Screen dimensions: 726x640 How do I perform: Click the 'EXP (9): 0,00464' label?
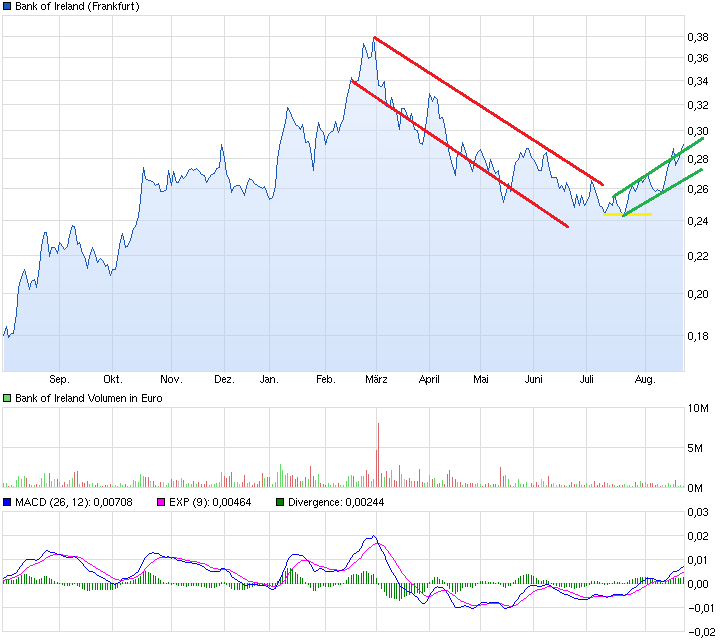210,502
